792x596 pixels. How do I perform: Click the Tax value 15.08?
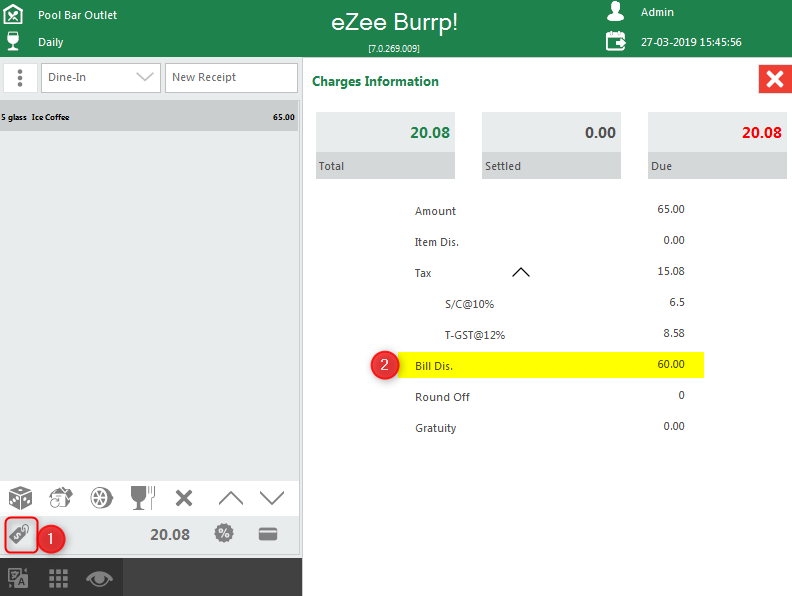[x=671, y=271]
